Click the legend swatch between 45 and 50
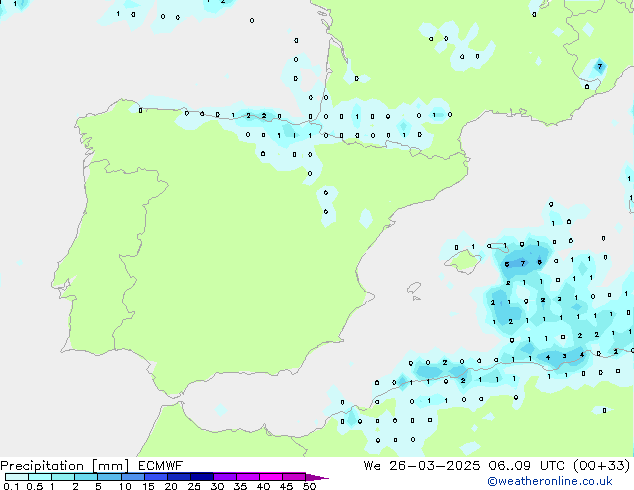Viewport: 634px width, 490px height. click(294, 477)
